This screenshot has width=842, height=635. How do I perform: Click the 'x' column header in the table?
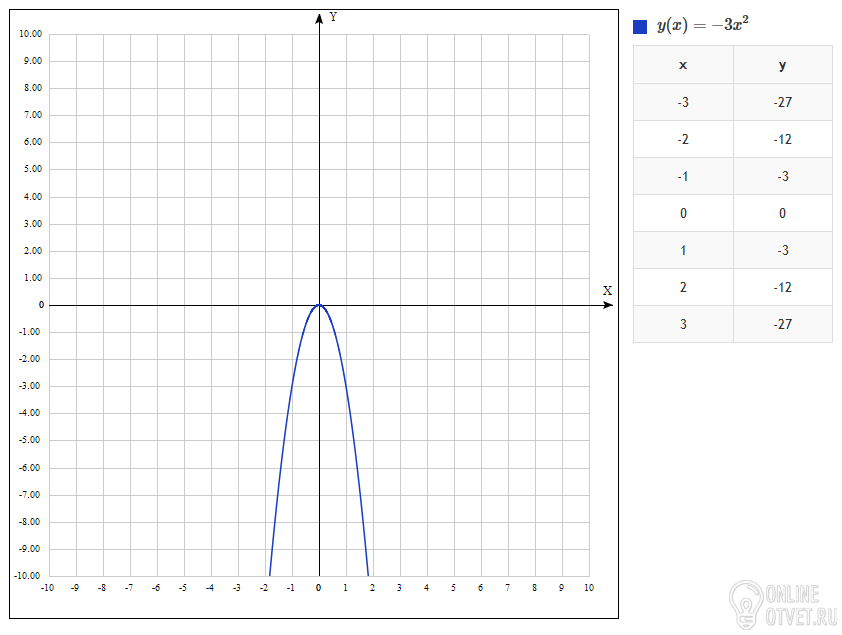683,65
